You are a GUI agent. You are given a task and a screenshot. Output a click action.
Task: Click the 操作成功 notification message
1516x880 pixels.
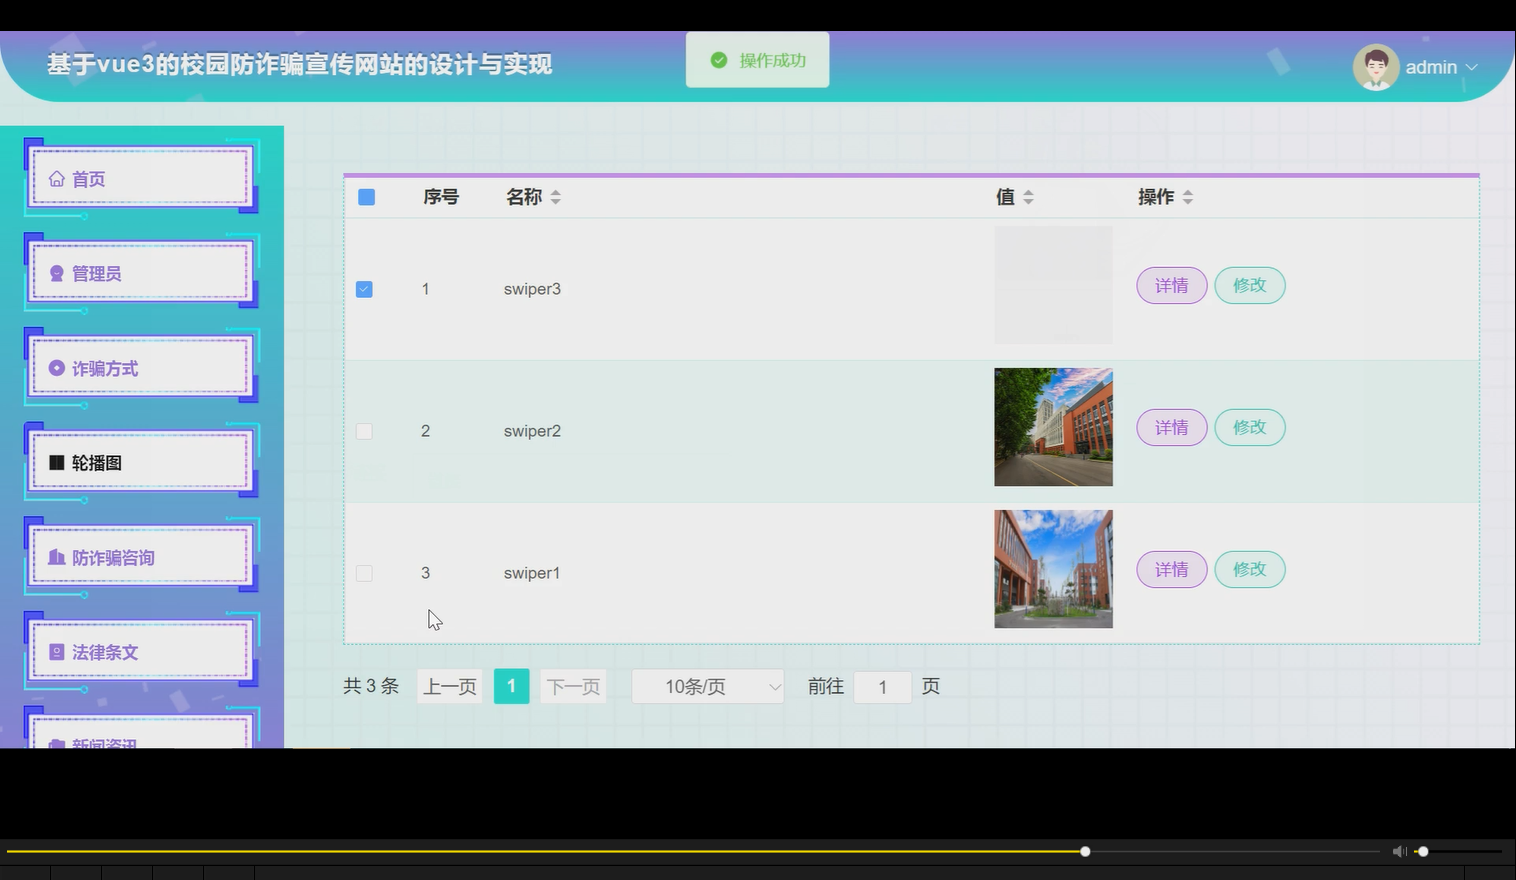coord(757,60)
